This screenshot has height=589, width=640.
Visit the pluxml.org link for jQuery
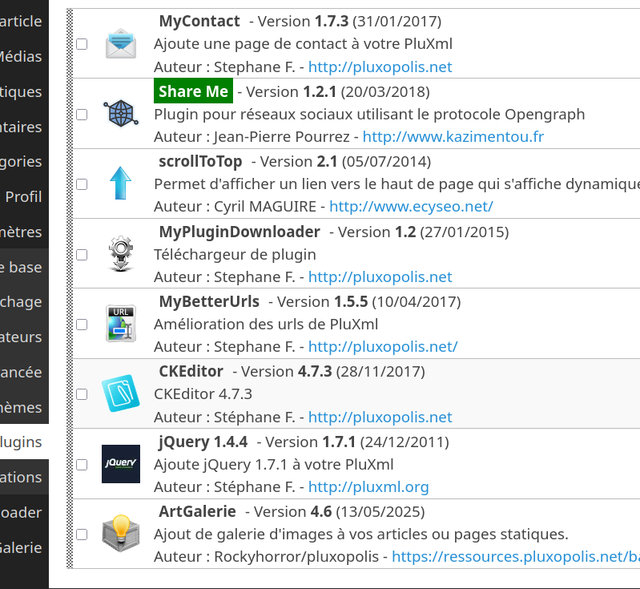coord(368,487)
